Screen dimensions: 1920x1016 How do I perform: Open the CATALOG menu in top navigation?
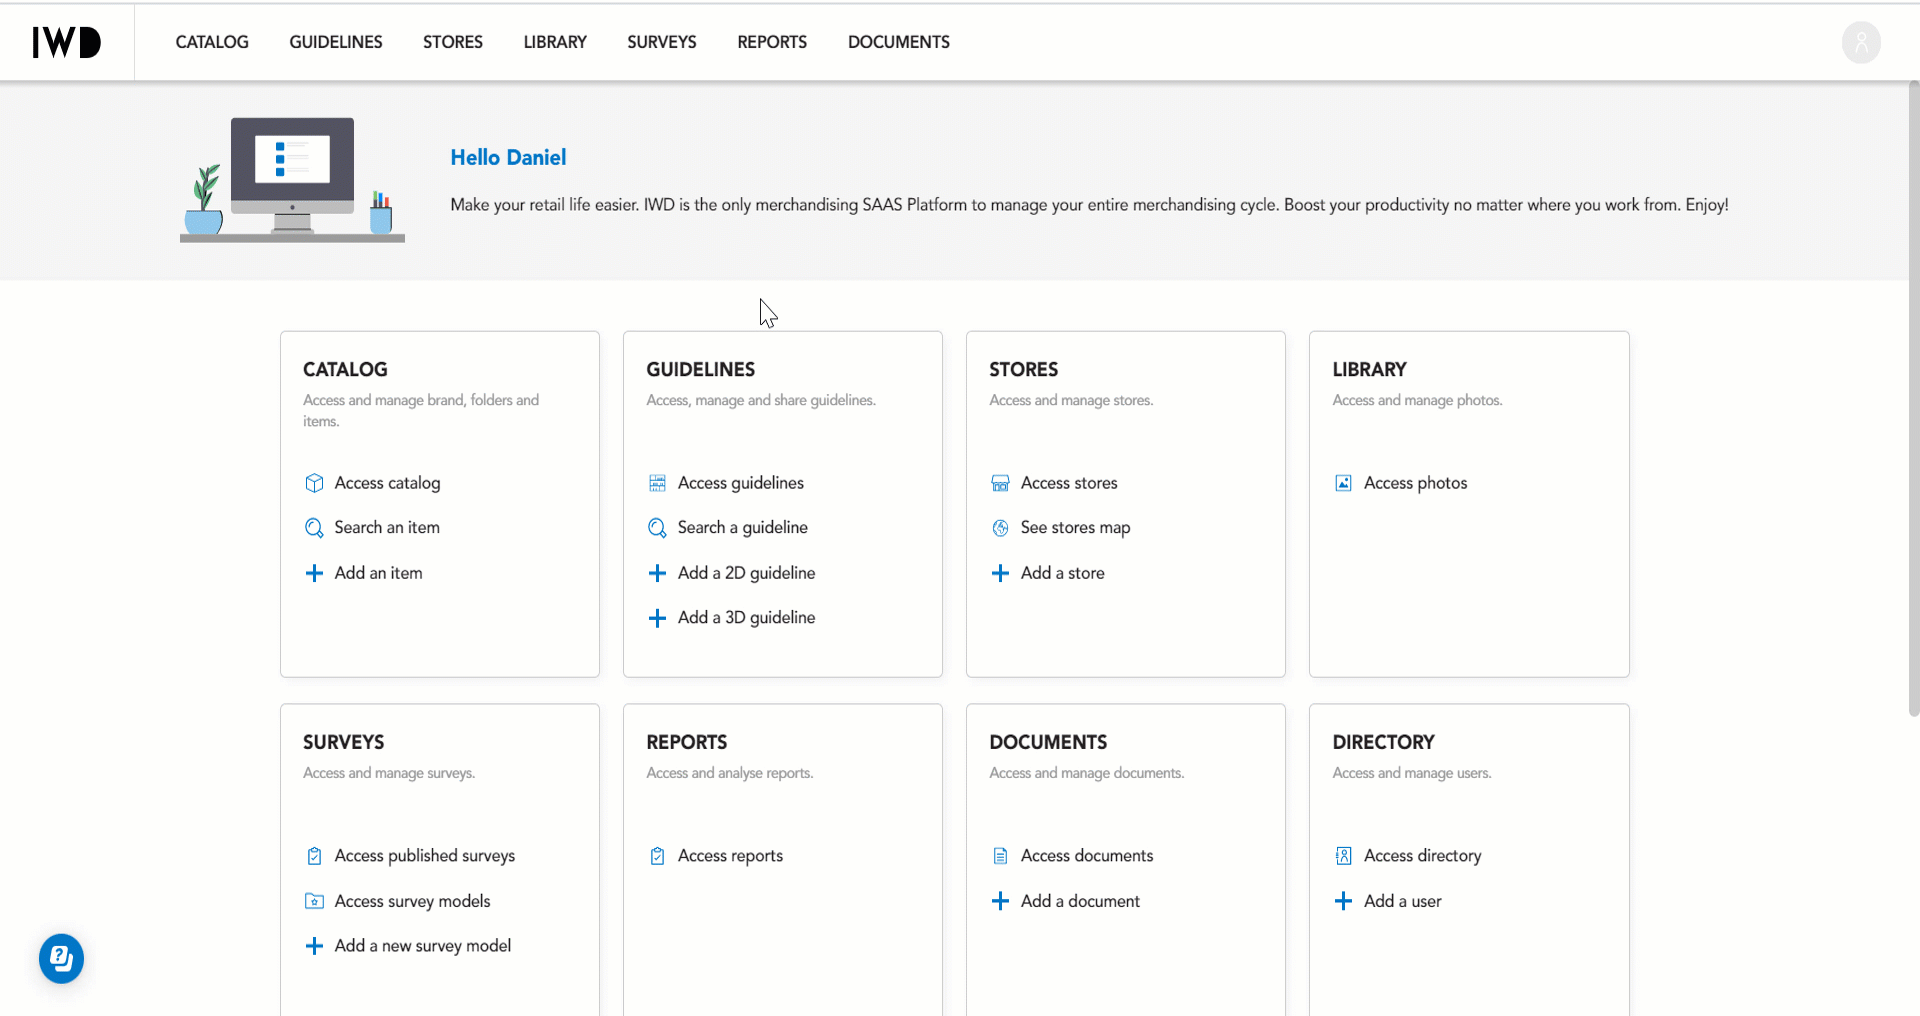212,42
